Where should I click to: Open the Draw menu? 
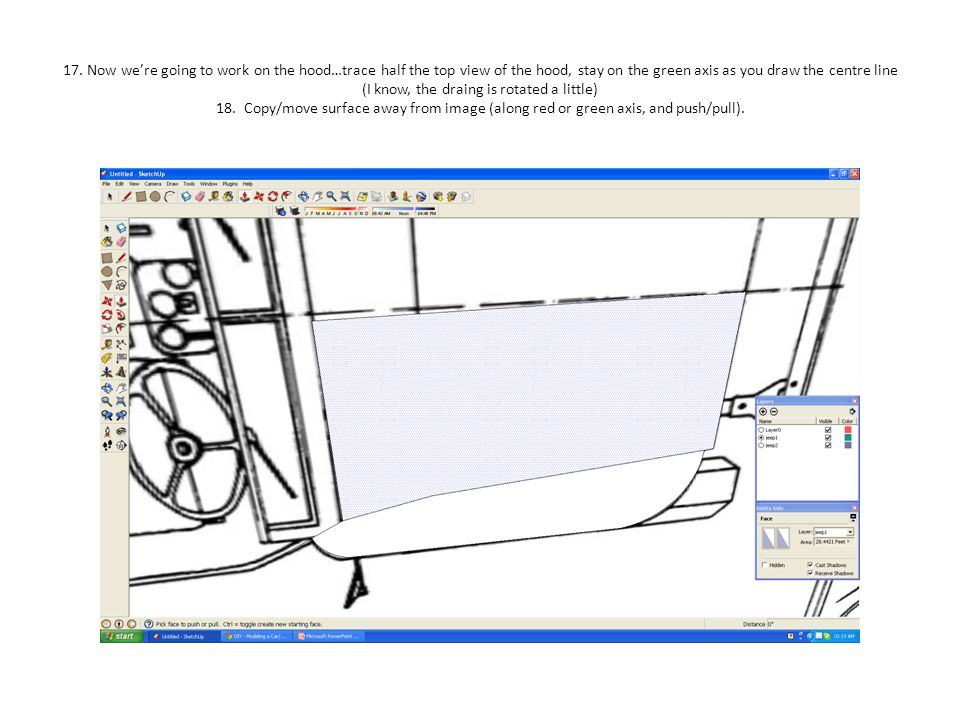[172, 184]
